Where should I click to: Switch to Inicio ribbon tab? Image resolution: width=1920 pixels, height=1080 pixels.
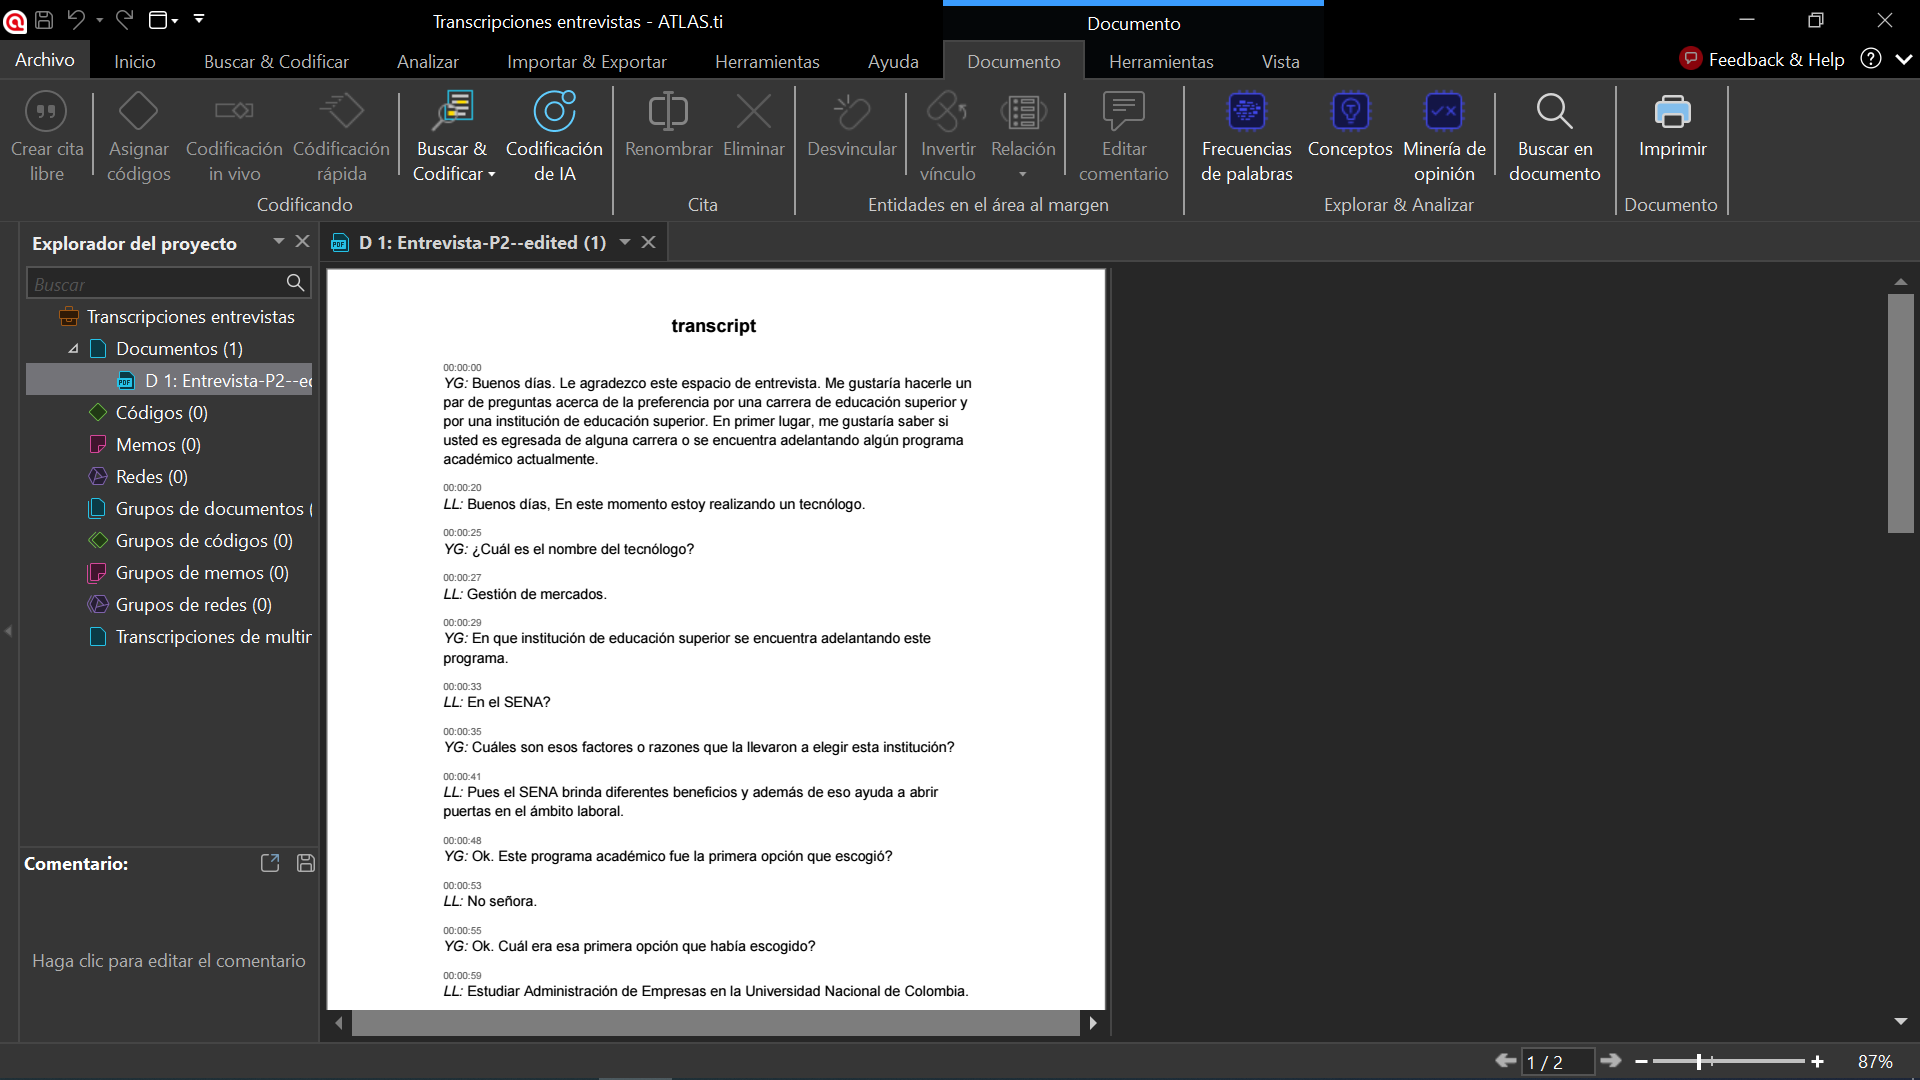(135, 61)
